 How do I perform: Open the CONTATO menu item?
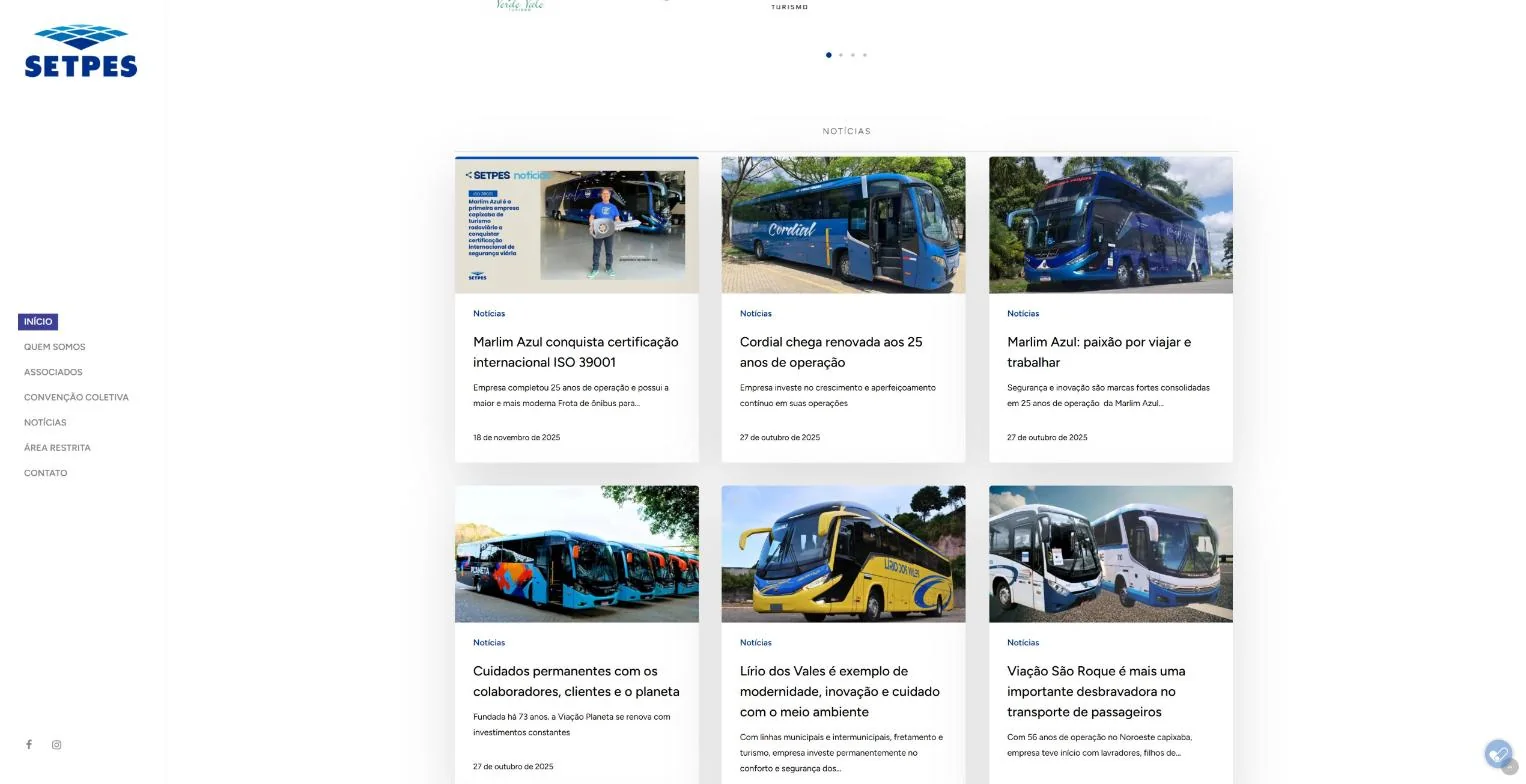point(46,473)
